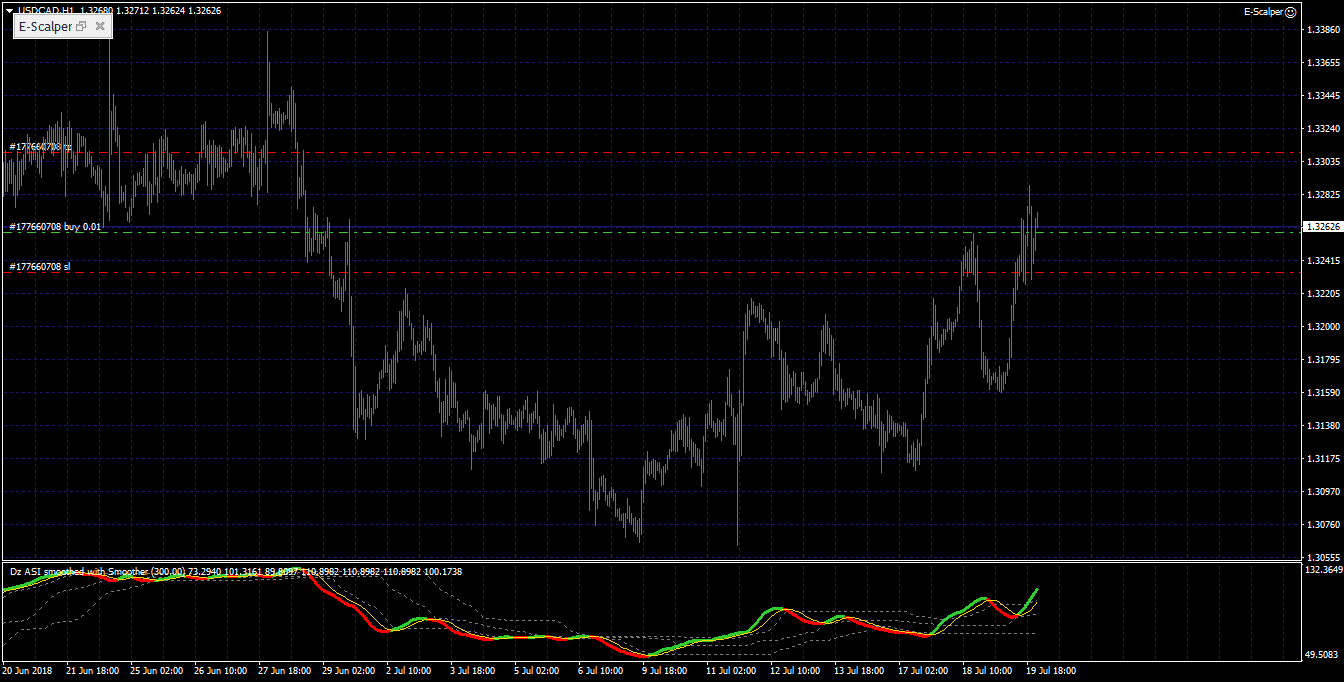This screenshot has width=1344, height=682.
Task: Click the 9 Jul 18:00 time axis label
Action: click(664, 671)
